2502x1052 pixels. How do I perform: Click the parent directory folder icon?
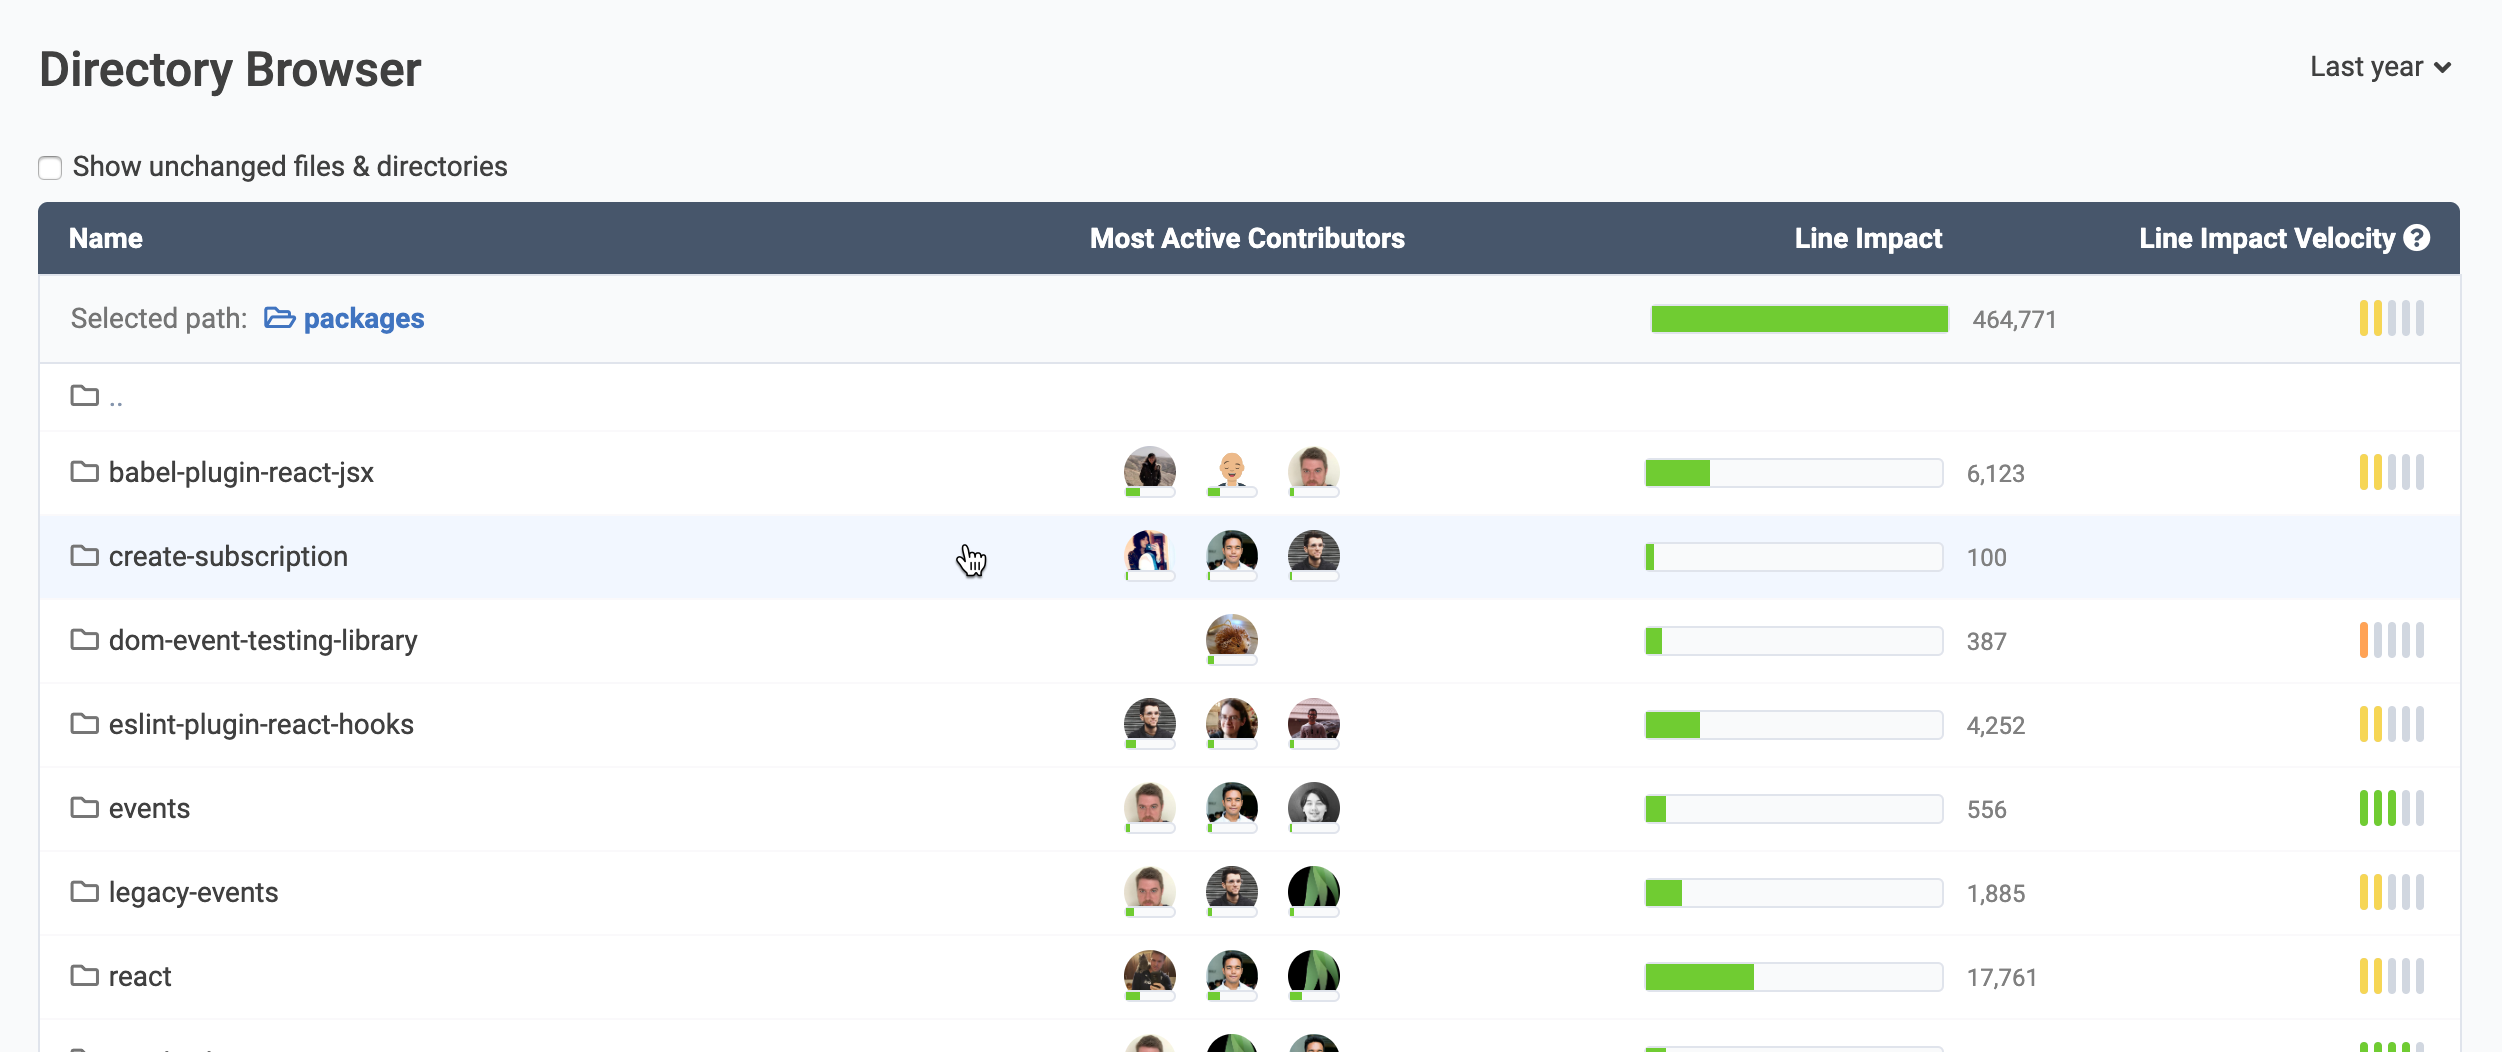point(85,396)
